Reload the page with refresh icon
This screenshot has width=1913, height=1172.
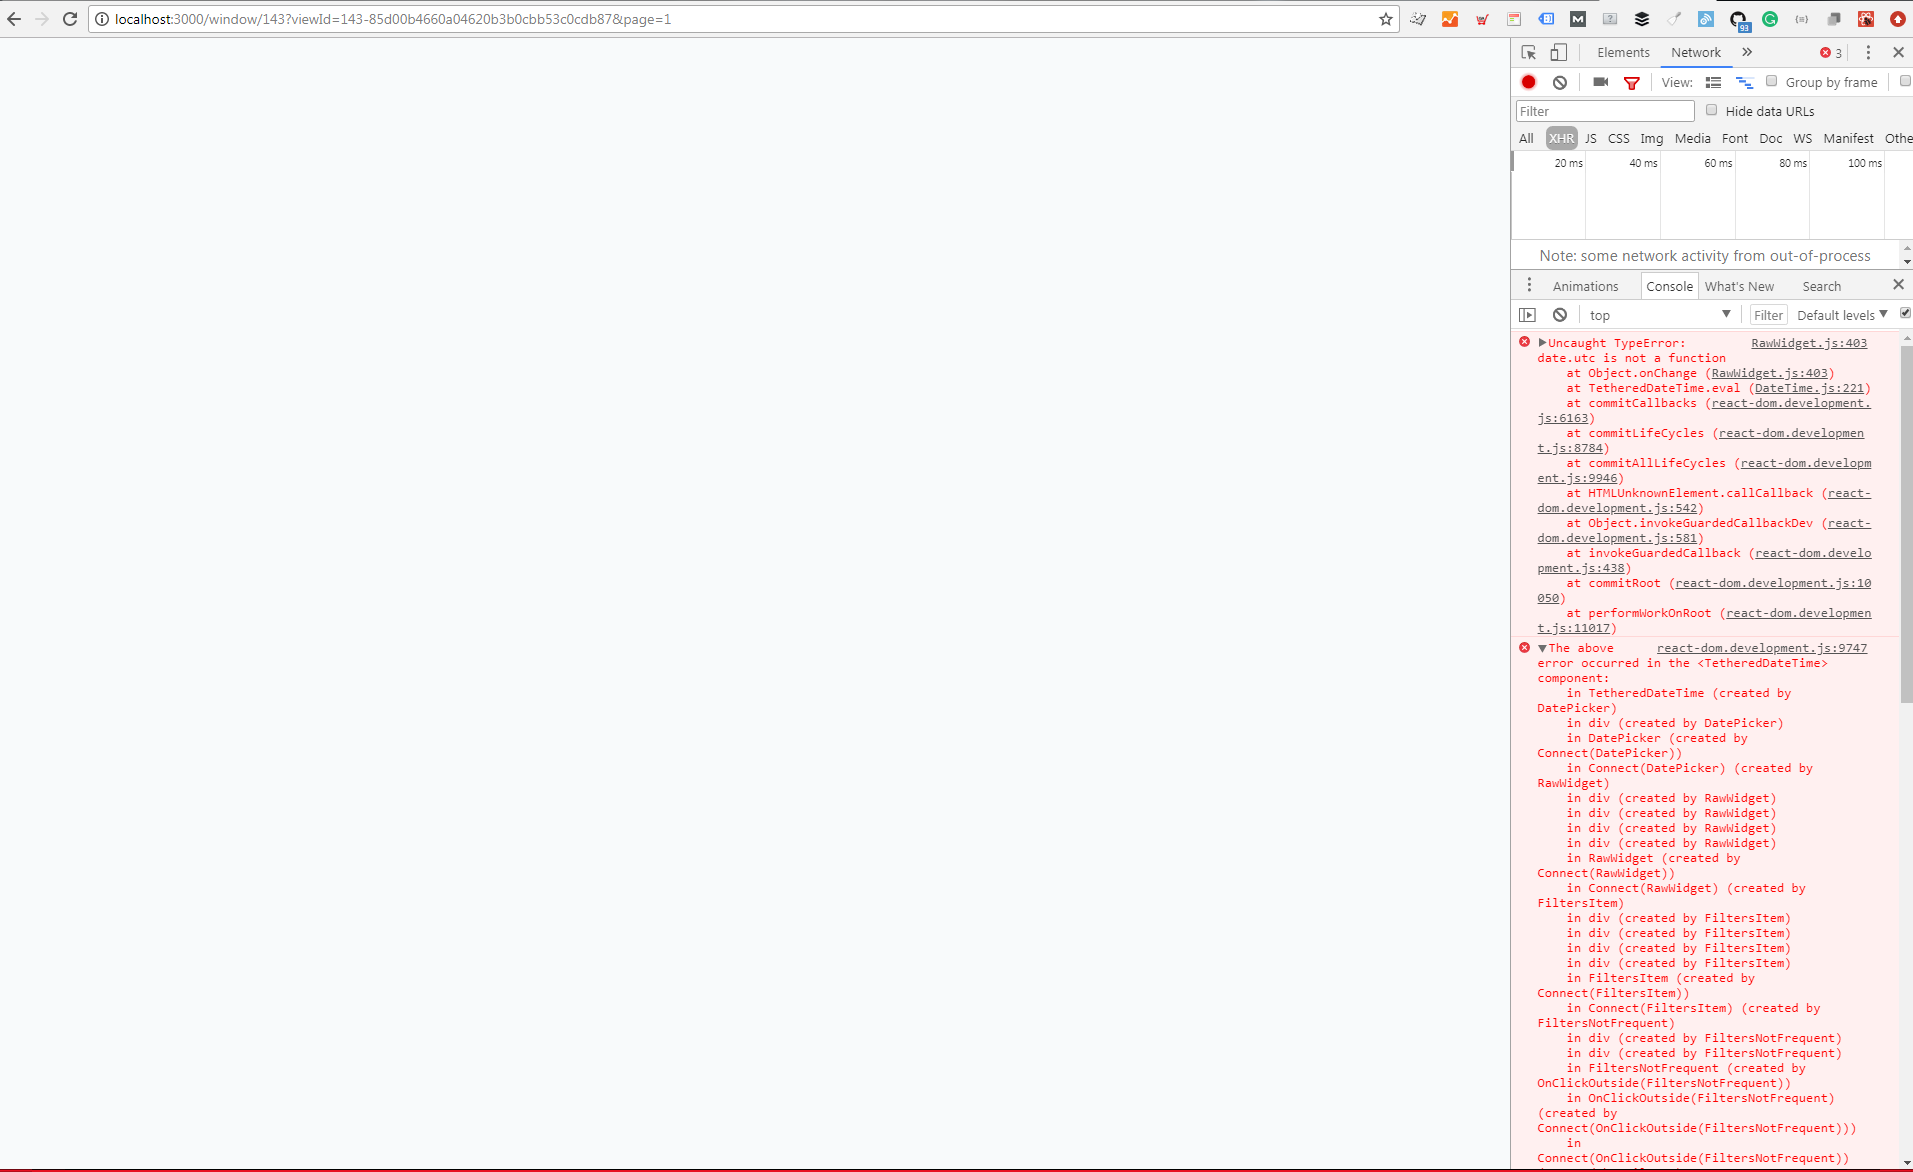pos(70,19)
